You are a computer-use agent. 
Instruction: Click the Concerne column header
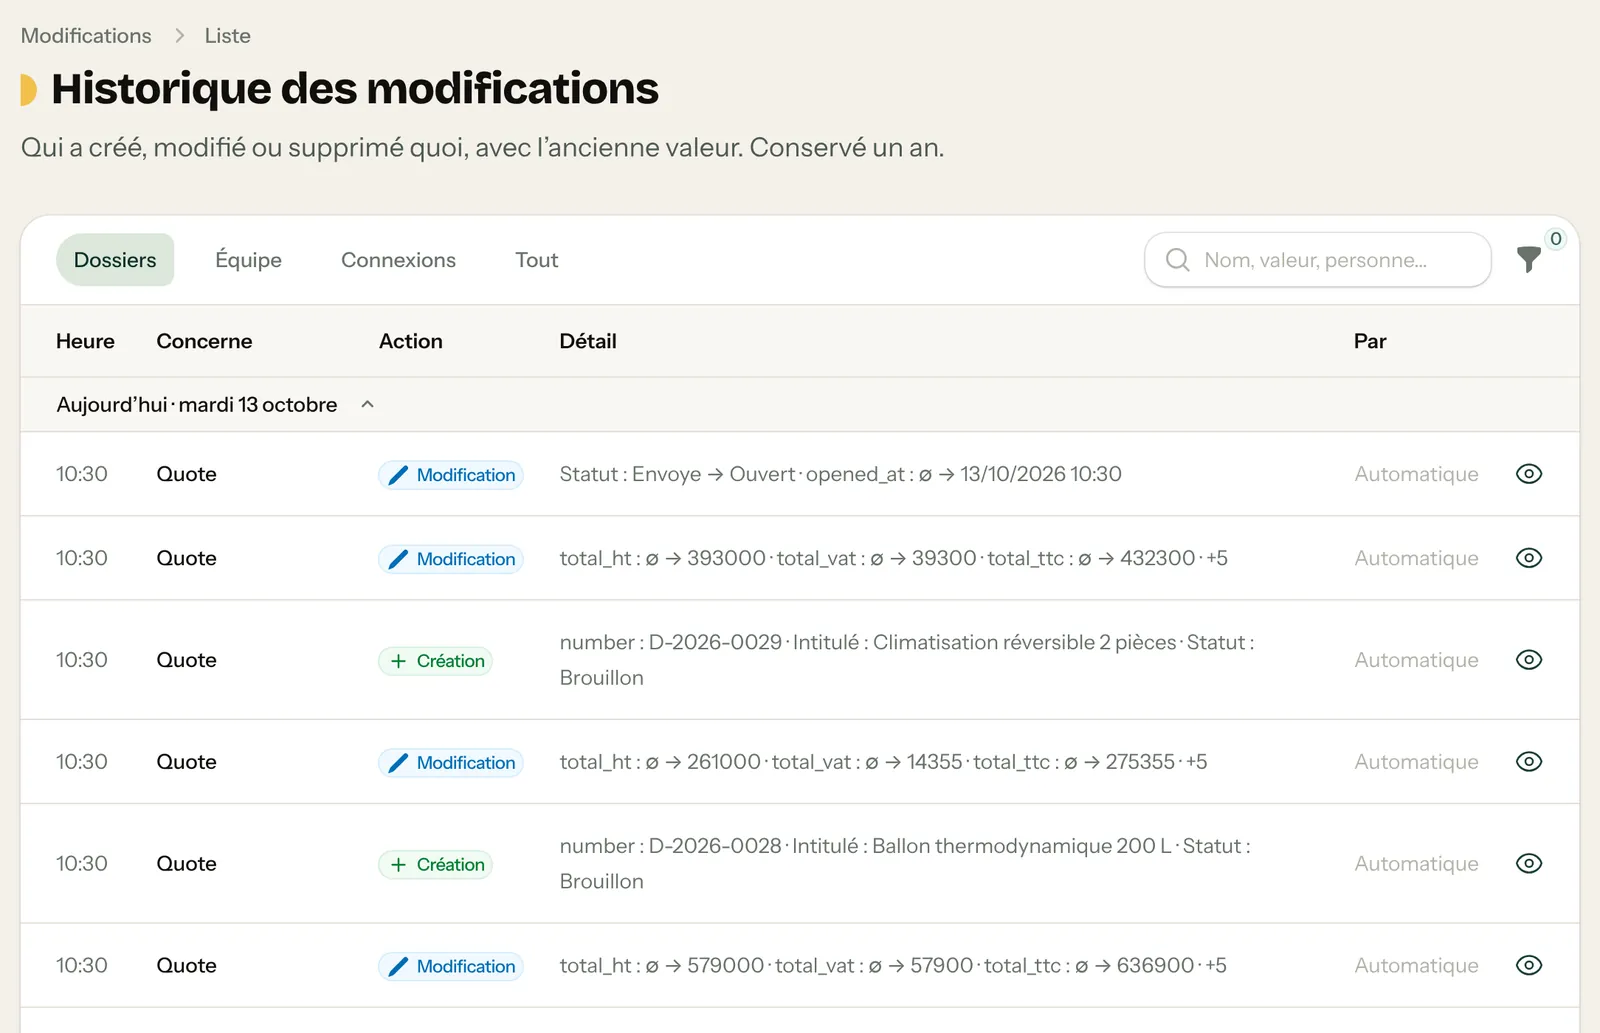204,341
